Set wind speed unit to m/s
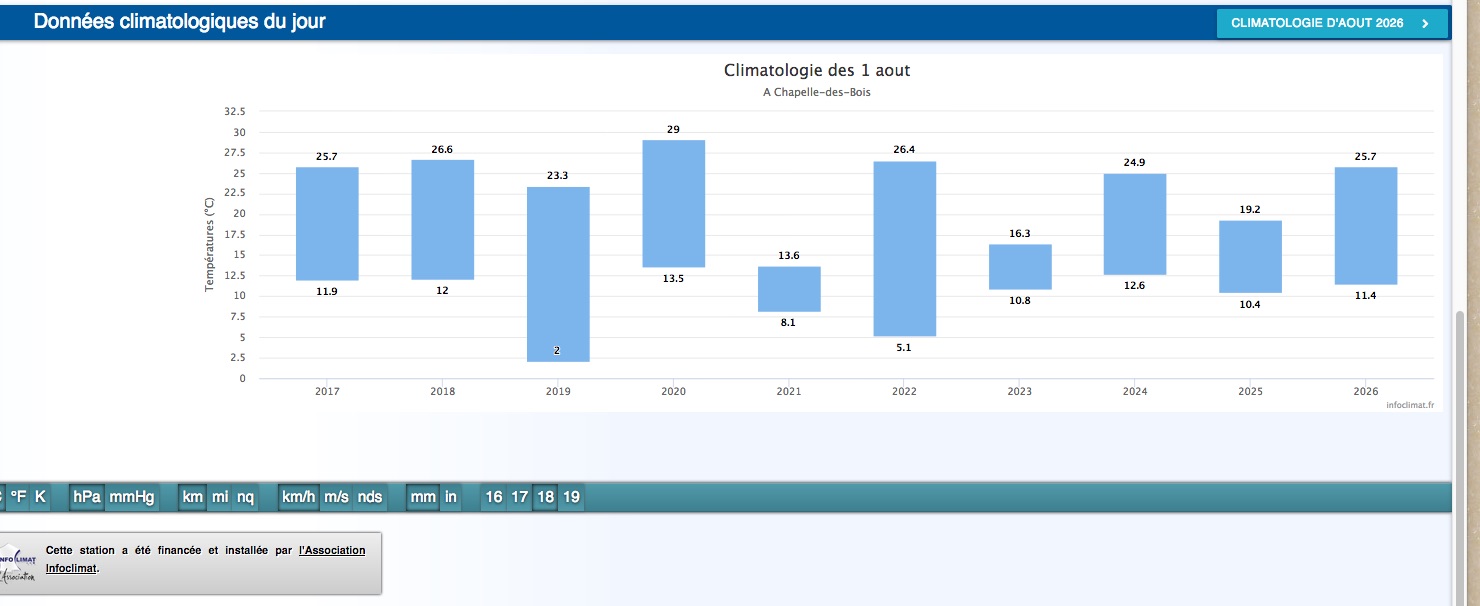This screenshot has height=606, width=1480. (x=336, y=497)
